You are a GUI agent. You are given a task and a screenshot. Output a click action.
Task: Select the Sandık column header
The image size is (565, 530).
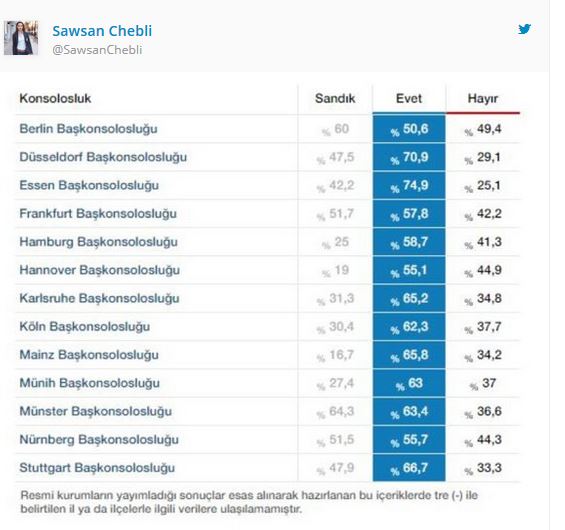point(335,98)
